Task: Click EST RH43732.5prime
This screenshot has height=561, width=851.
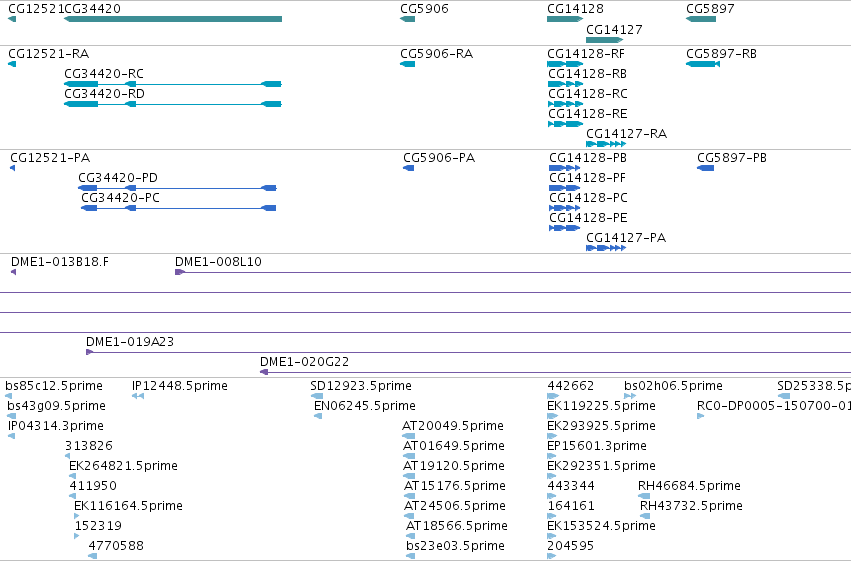Action: coord(645,517)
